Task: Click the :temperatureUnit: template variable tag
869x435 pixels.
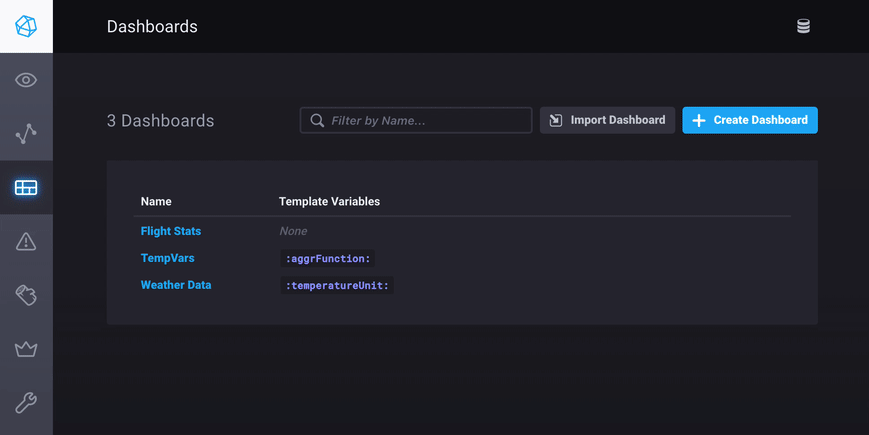Action: 336,286
